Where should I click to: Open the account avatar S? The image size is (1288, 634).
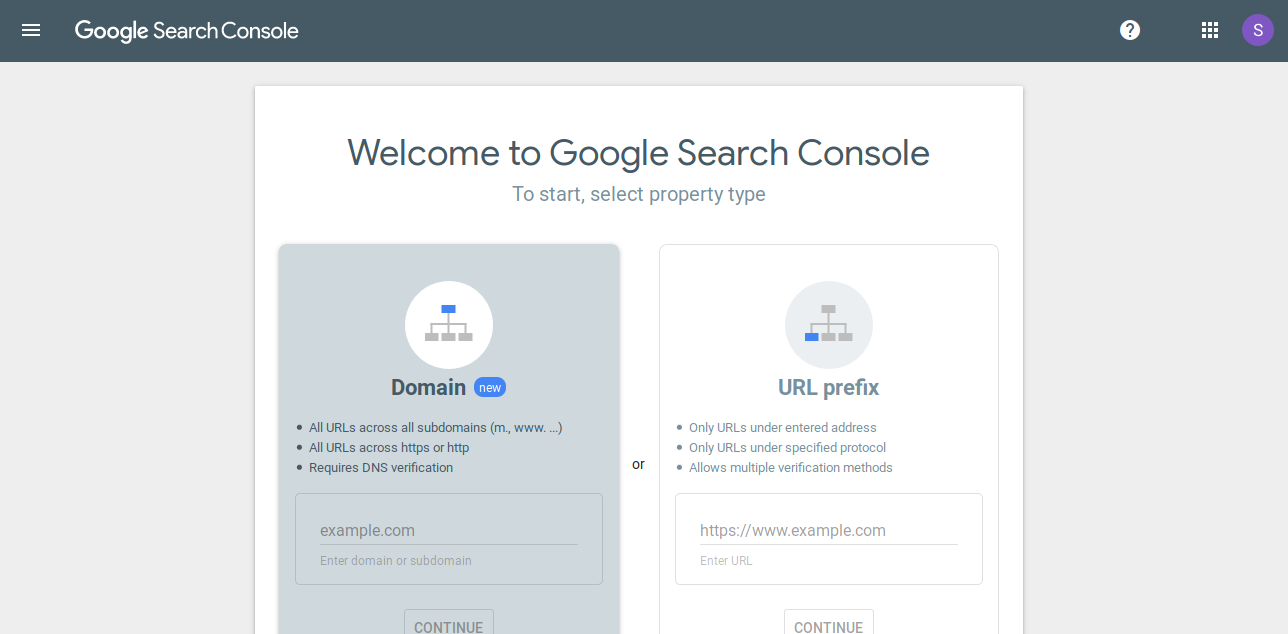(x=1258, y=30)
